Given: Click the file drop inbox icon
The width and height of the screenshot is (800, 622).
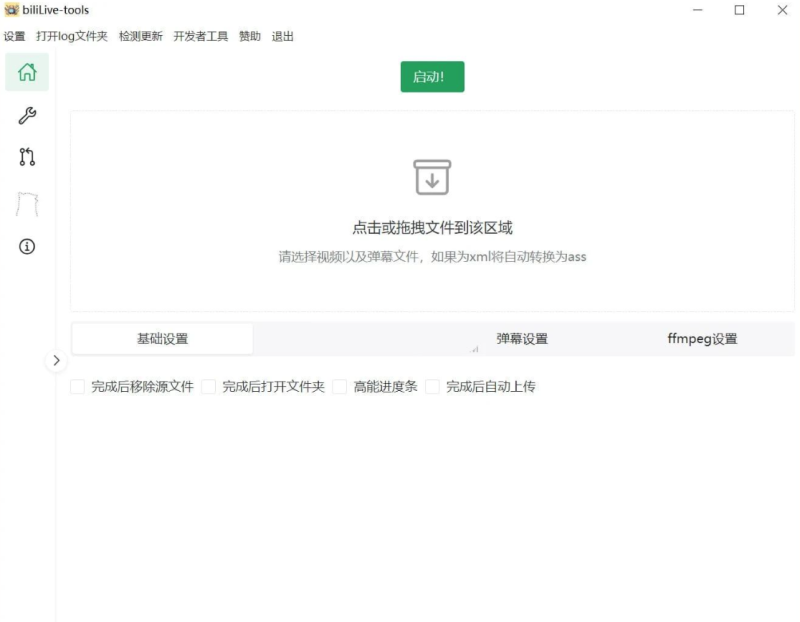Looking at the screenshot, I should pos(432,177).
